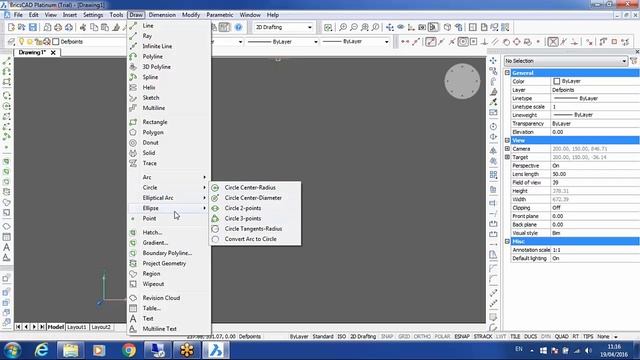
Task: Click the Windows Start button
Action: pyautogui.click(x=12, y=350)
